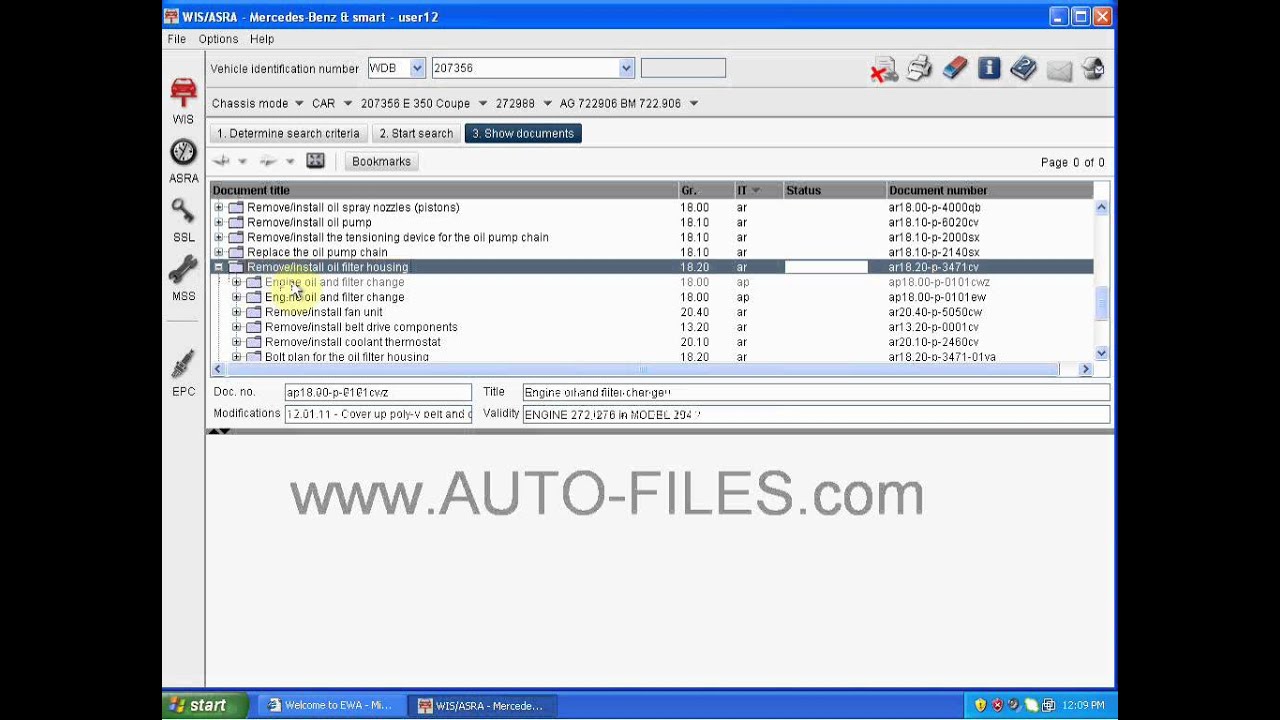Image resolution: width=1280 pixels, height=720 pixels.
Task: Expand Replace the oil pump chain node
Action: (x=219, y=252)
